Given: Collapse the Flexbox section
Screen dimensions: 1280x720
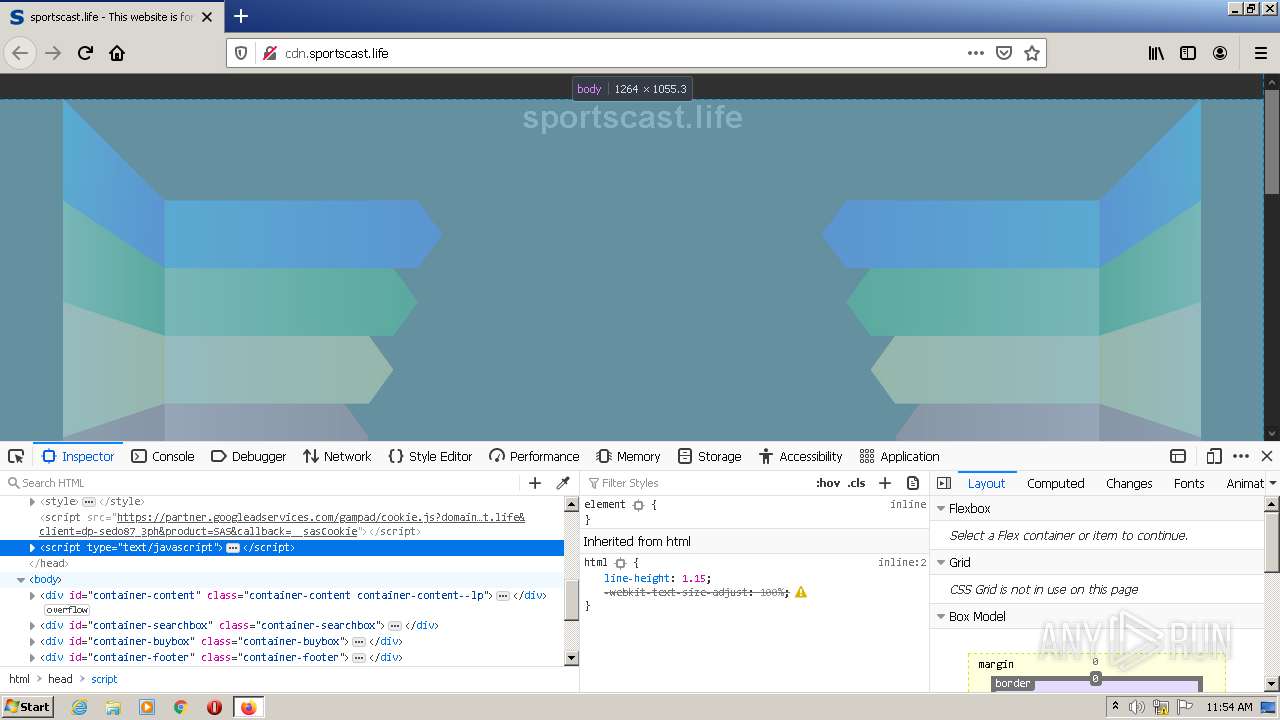Looking at the screenshot, I should click(941, 508).
